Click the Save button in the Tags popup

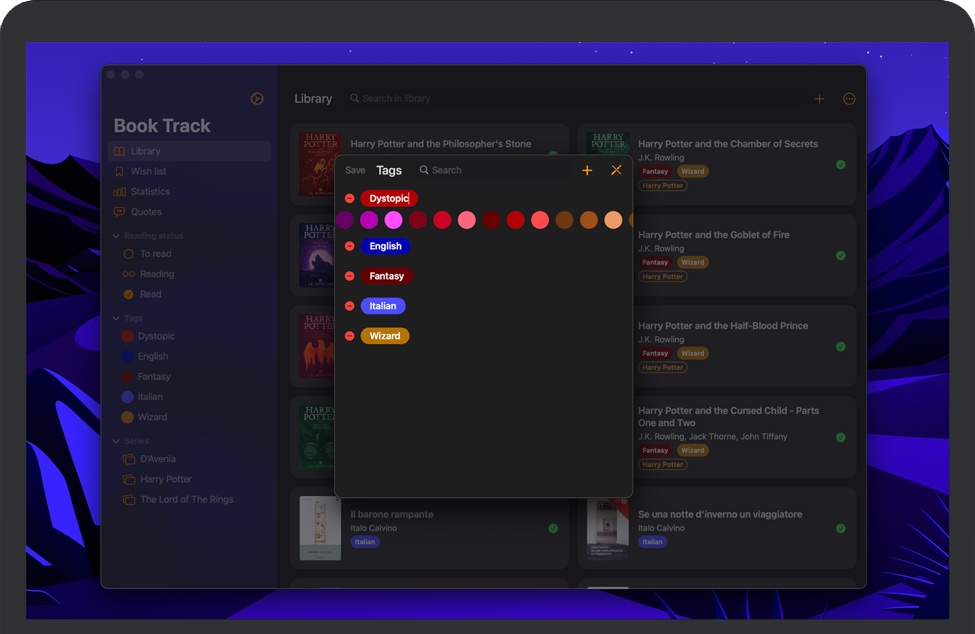click(x=355, y=171)
